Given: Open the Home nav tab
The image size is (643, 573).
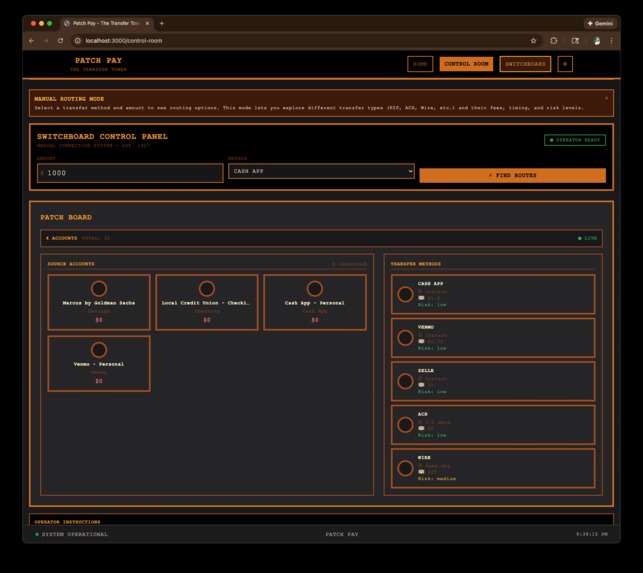Looking at the screenshot, I should click(420, 64).
